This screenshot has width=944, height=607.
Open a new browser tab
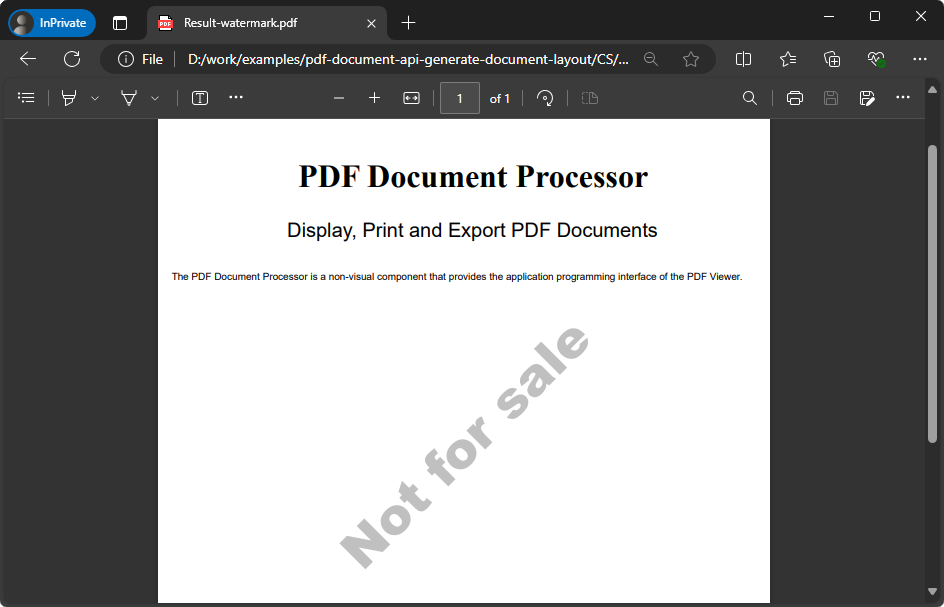[408, 23]
